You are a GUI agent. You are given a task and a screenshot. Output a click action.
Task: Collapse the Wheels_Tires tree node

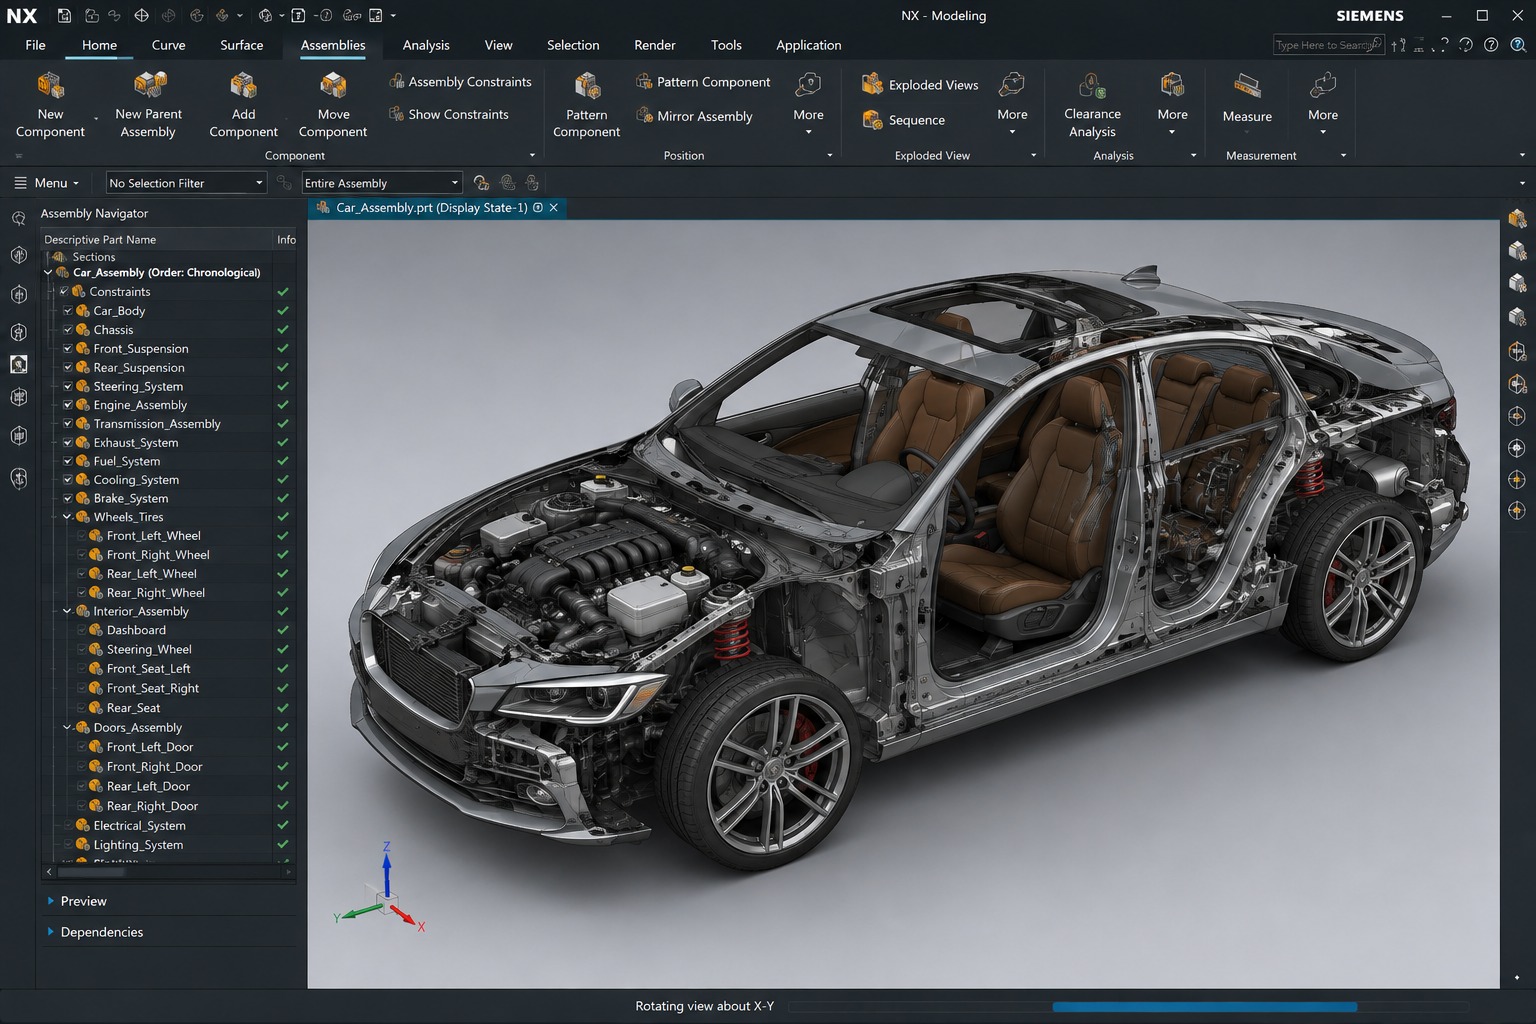pos(67,517)
